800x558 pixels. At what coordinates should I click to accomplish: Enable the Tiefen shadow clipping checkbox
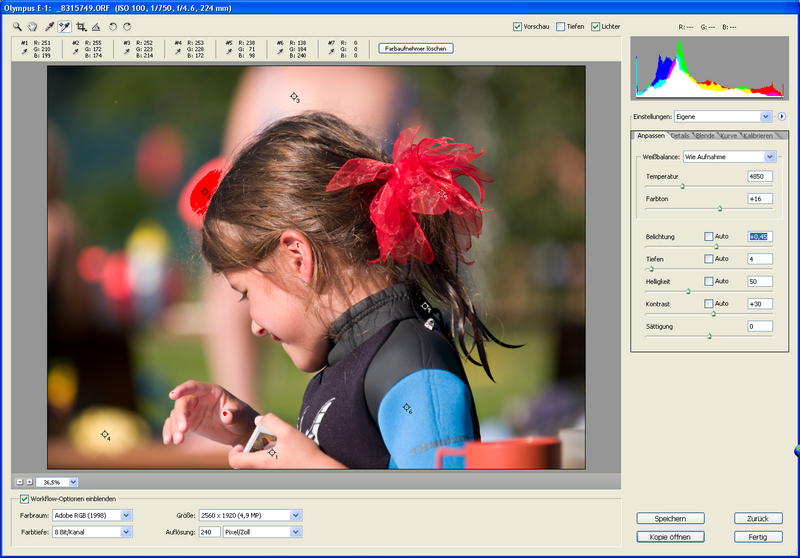pos(561,26)
